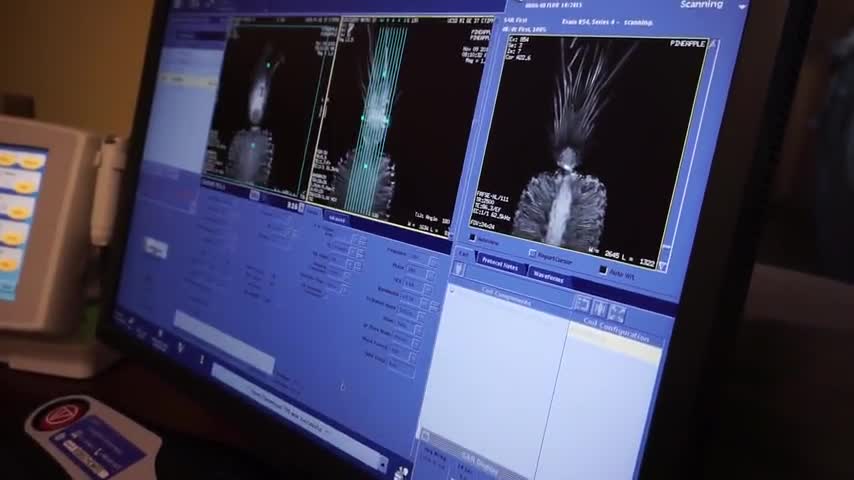Click the W/L readout 'W = 2645 L = 1322'
854x480 pixels.
point(622,257)
